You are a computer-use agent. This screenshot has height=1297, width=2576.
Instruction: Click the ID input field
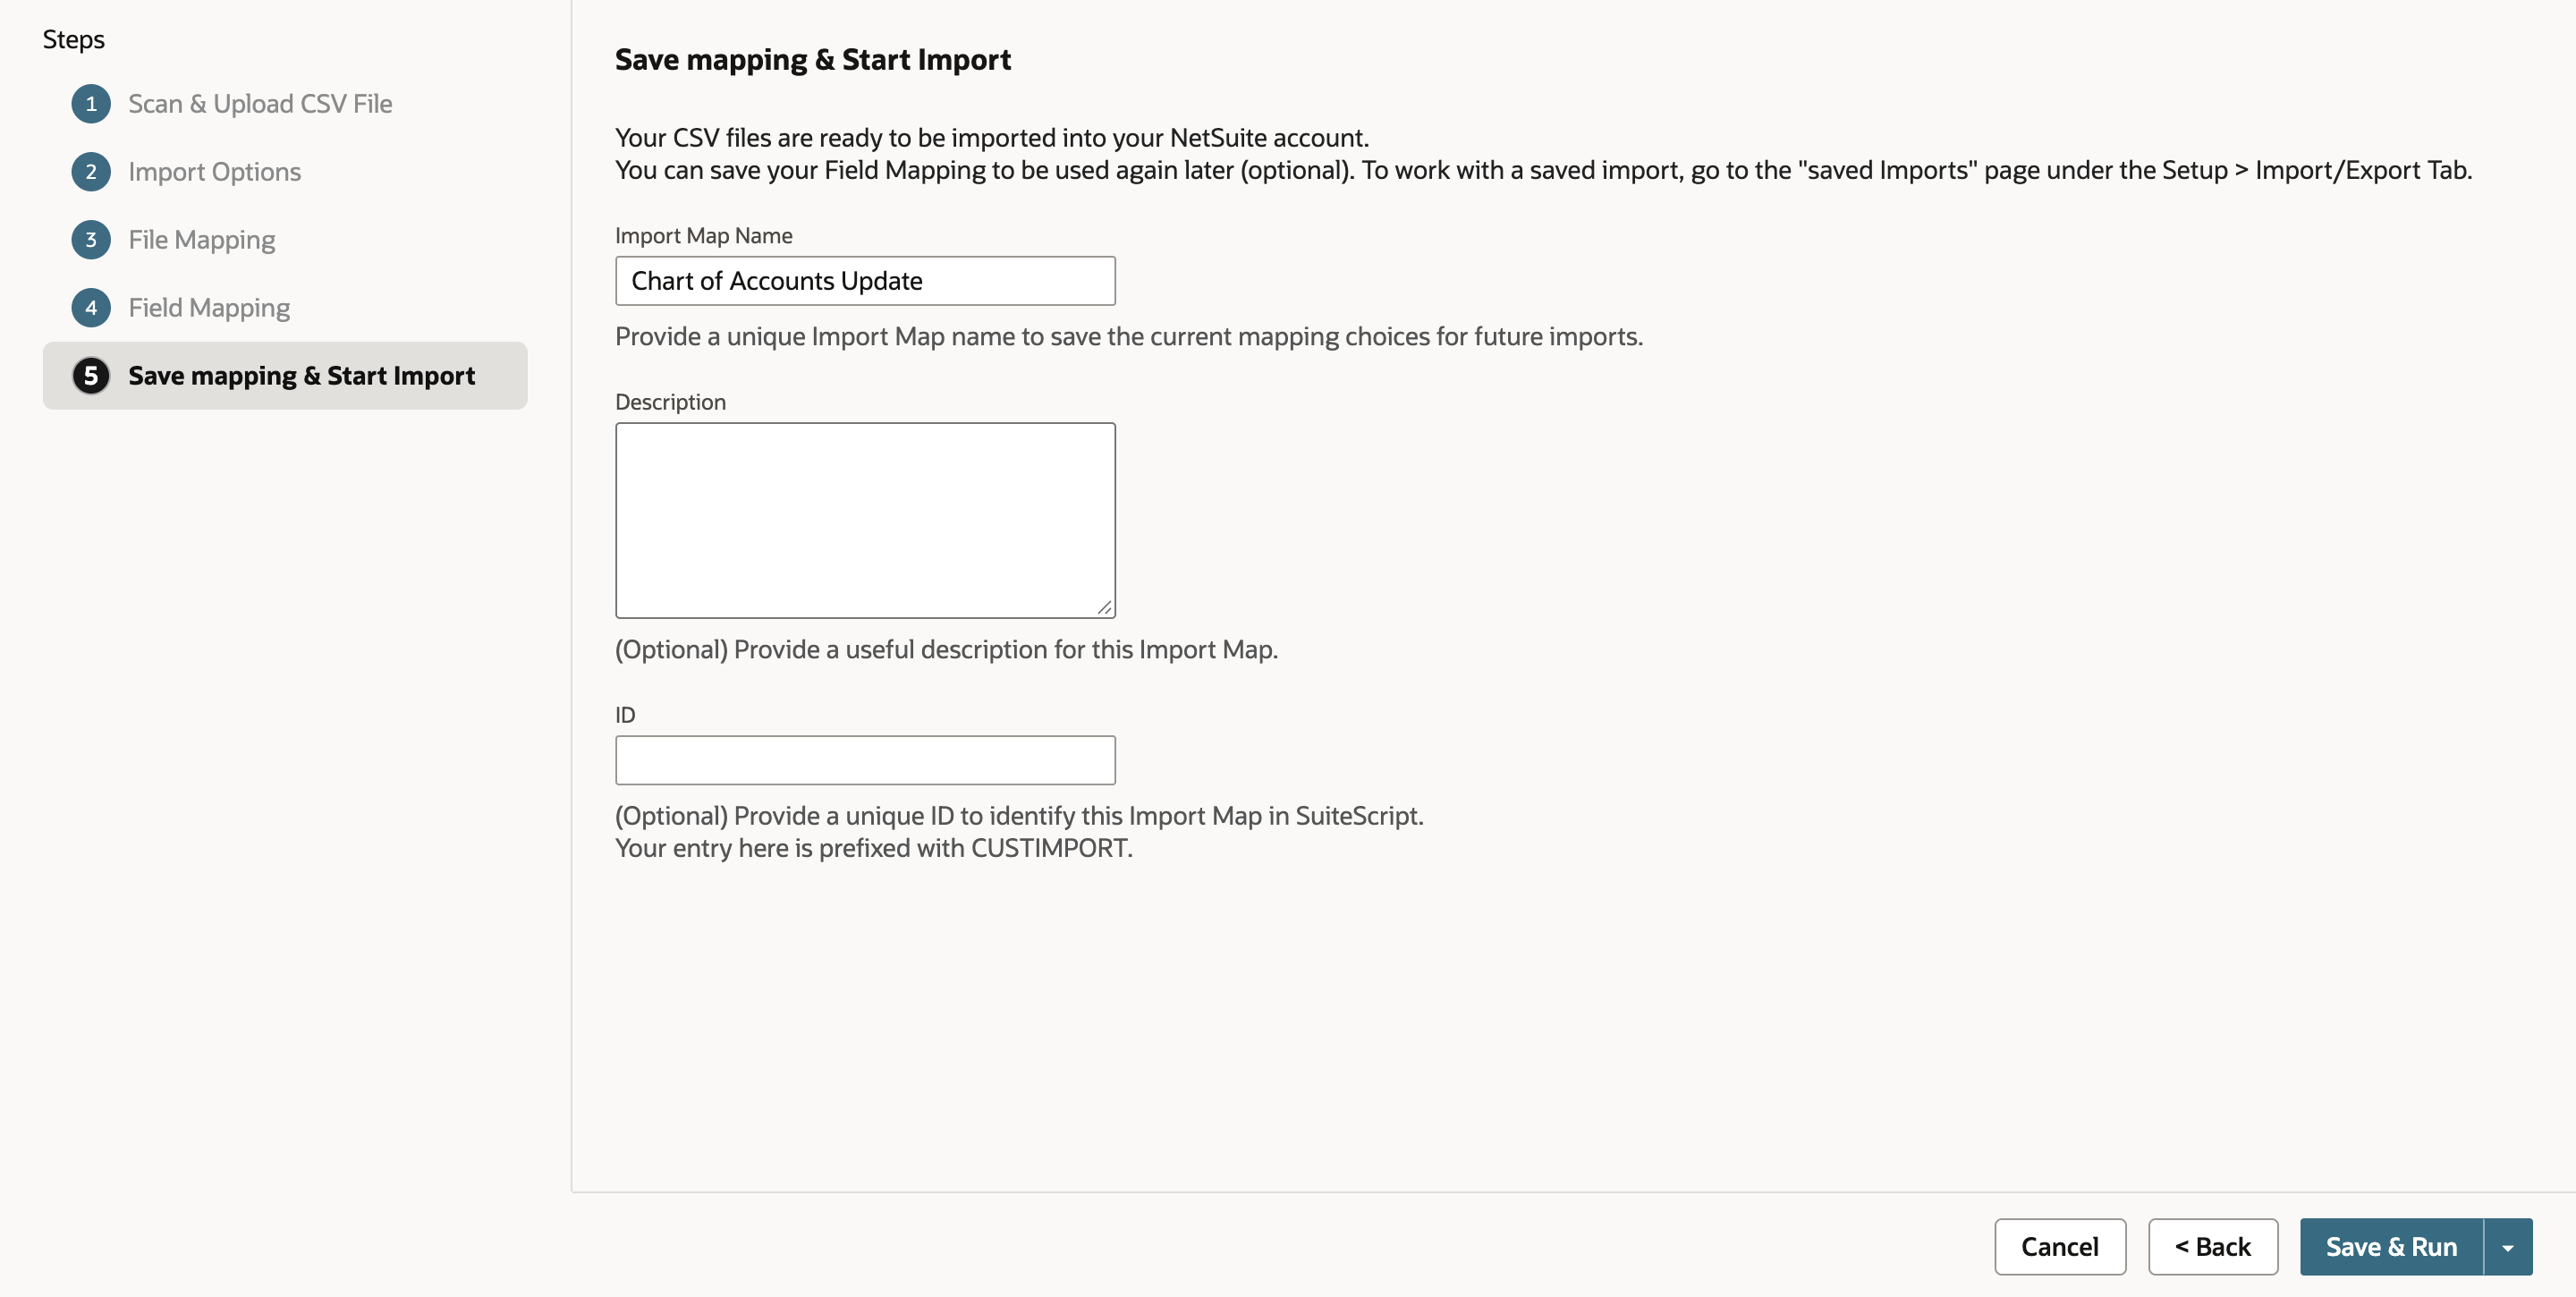[865, 760]
